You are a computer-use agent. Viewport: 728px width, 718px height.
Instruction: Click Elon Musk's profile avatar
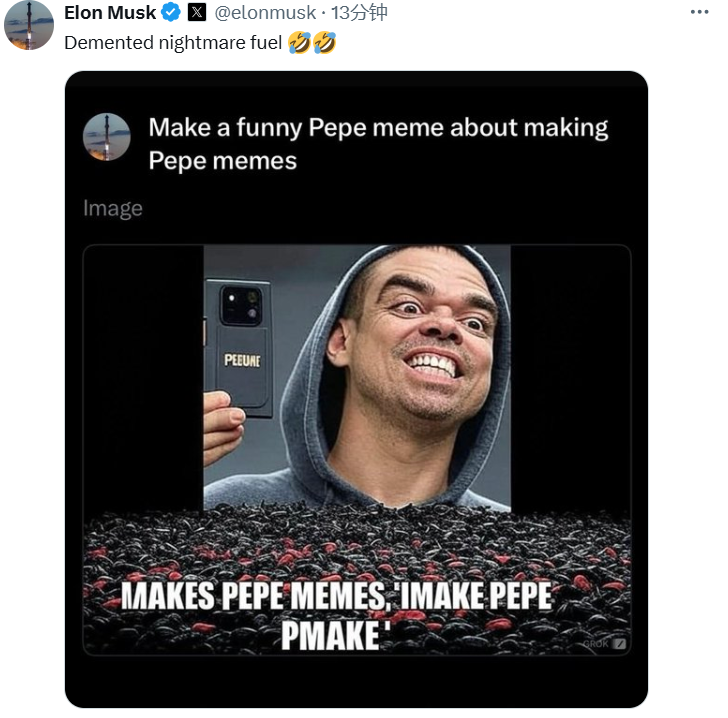29,25
